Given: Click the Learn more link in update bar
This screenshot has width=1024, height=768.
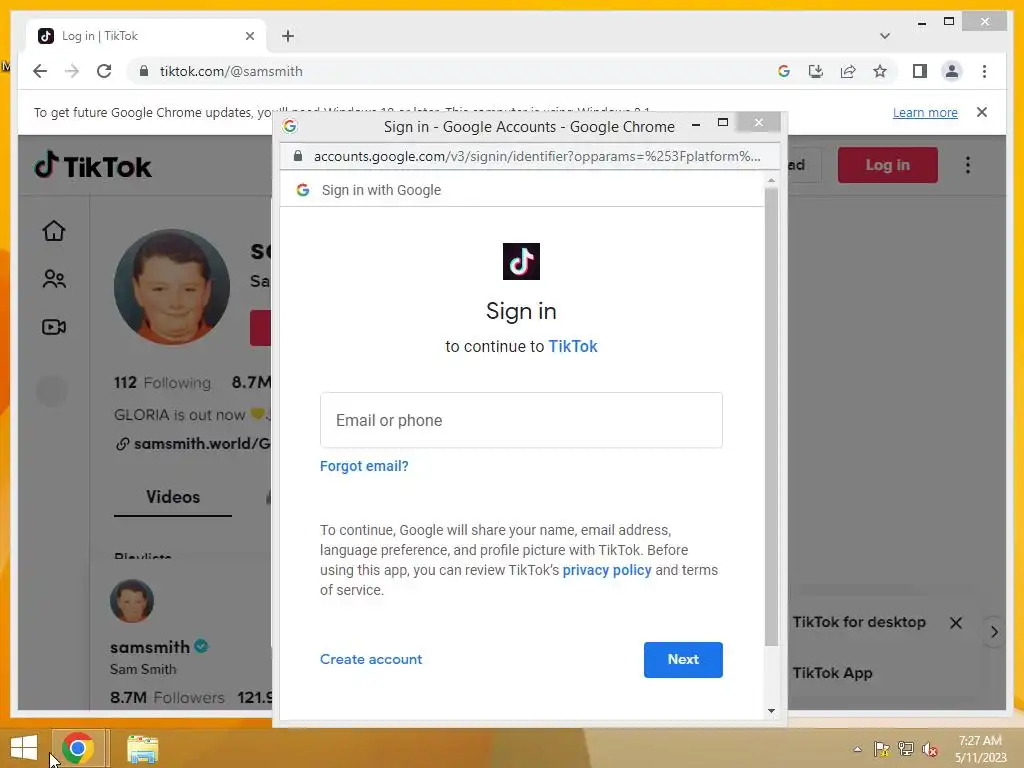Looking at the screenshot, I should coord(925,112).
